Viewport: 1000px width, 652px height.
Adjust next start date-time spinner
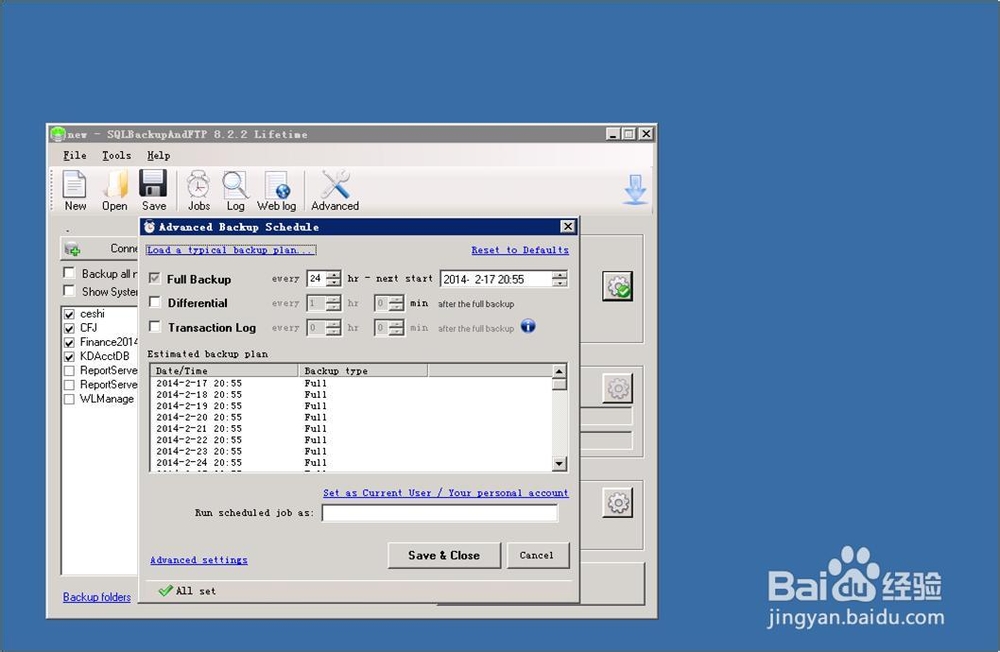pos(559,279)
